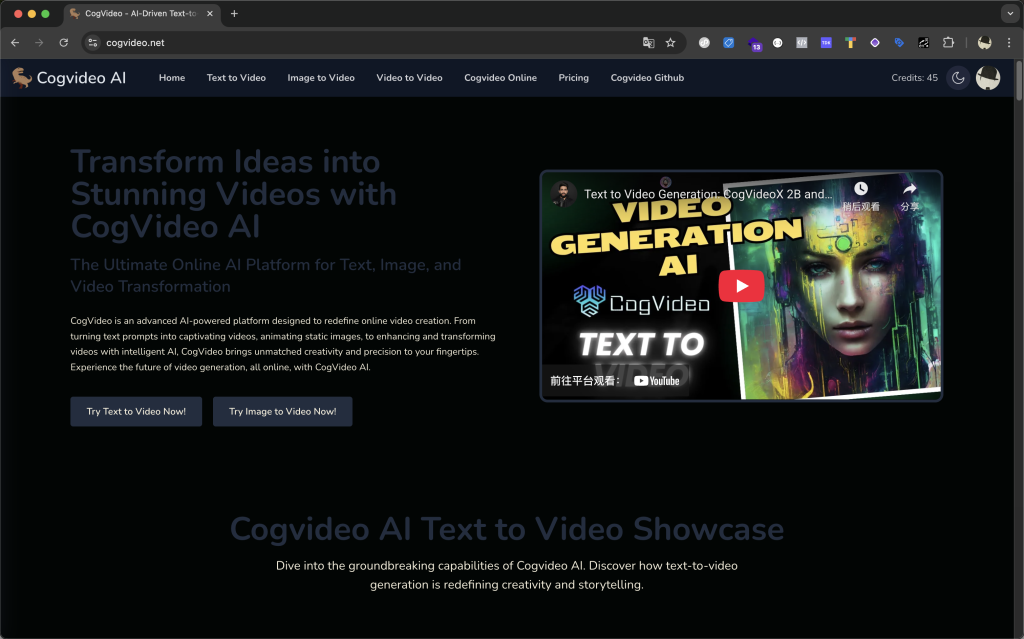The image size is (1024, 639).
Task: Click the Try Text to Video Now button
Action: click(136, 411)
